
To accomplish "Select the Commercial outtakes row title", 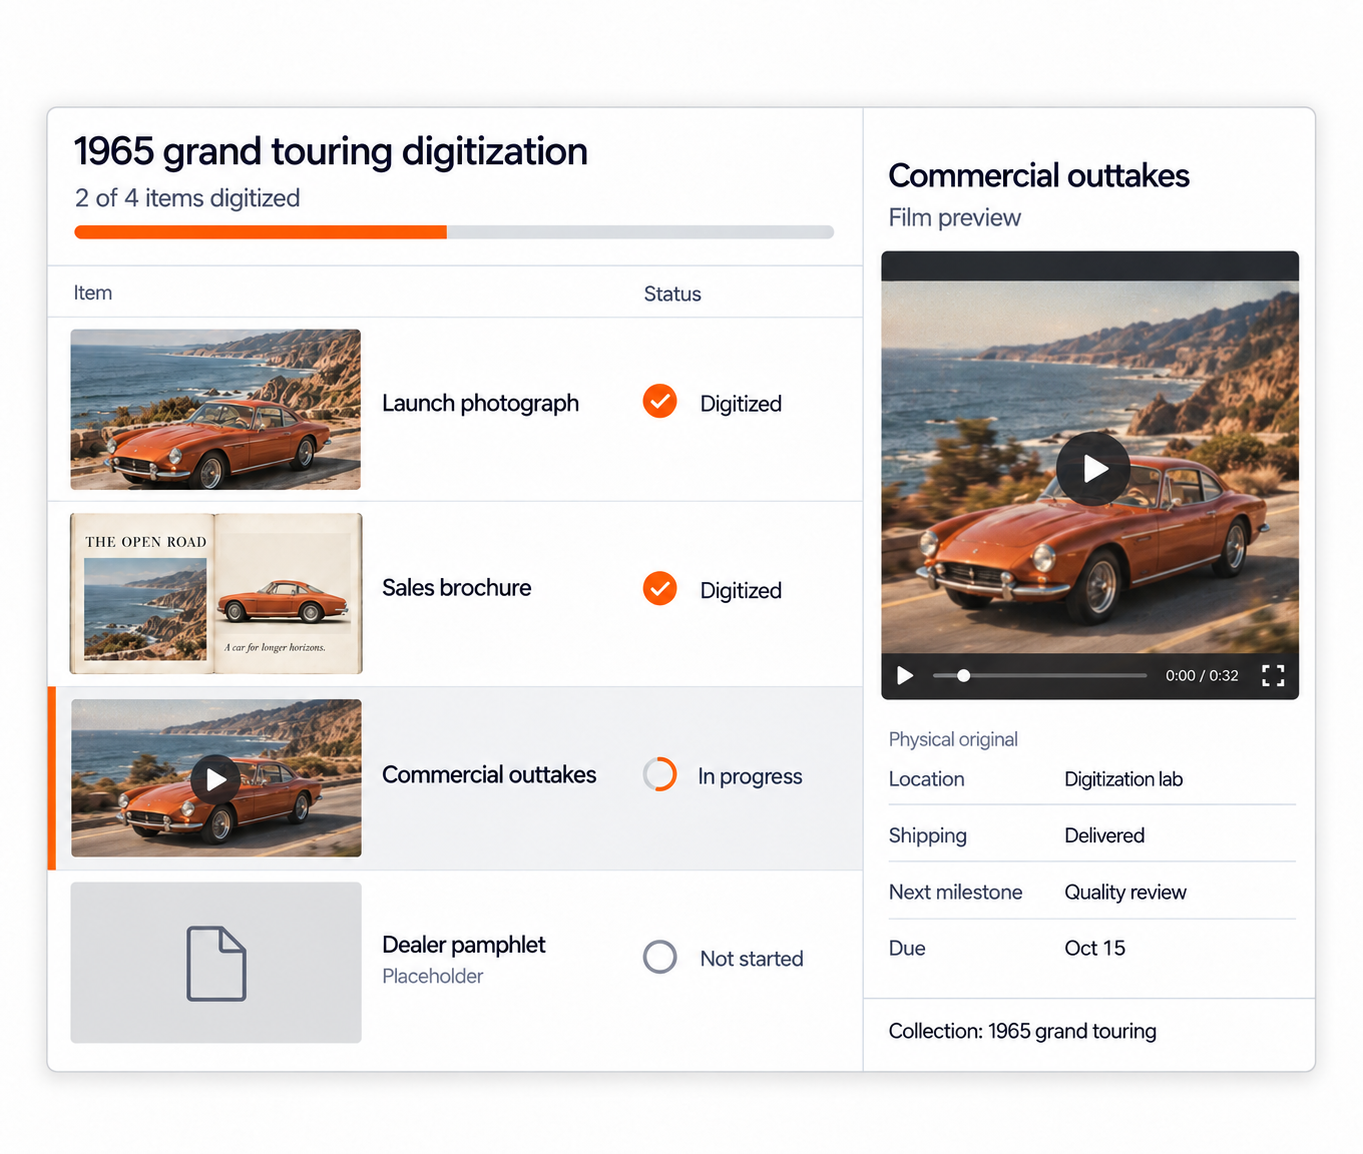I will coord(489,775).
